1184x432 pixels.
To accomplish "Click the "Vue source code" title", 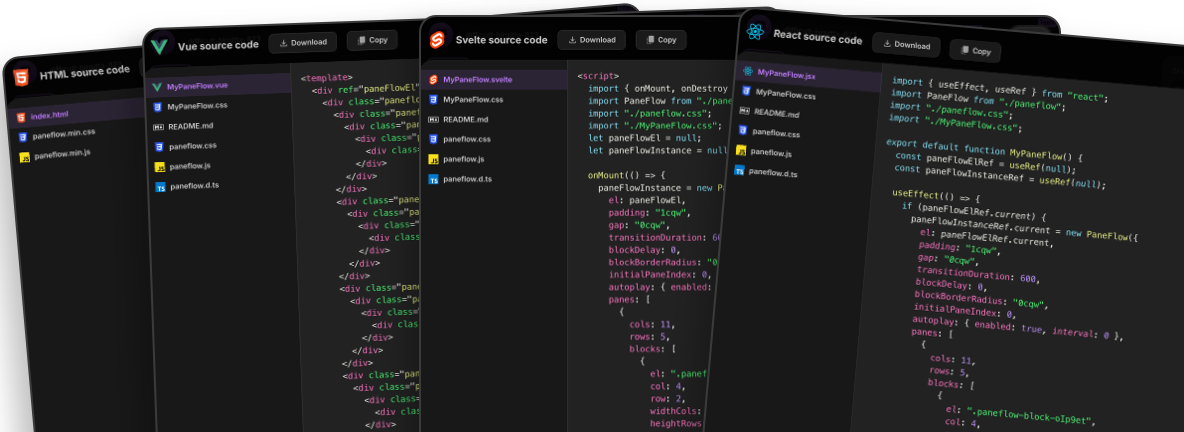I will (218, 45).
